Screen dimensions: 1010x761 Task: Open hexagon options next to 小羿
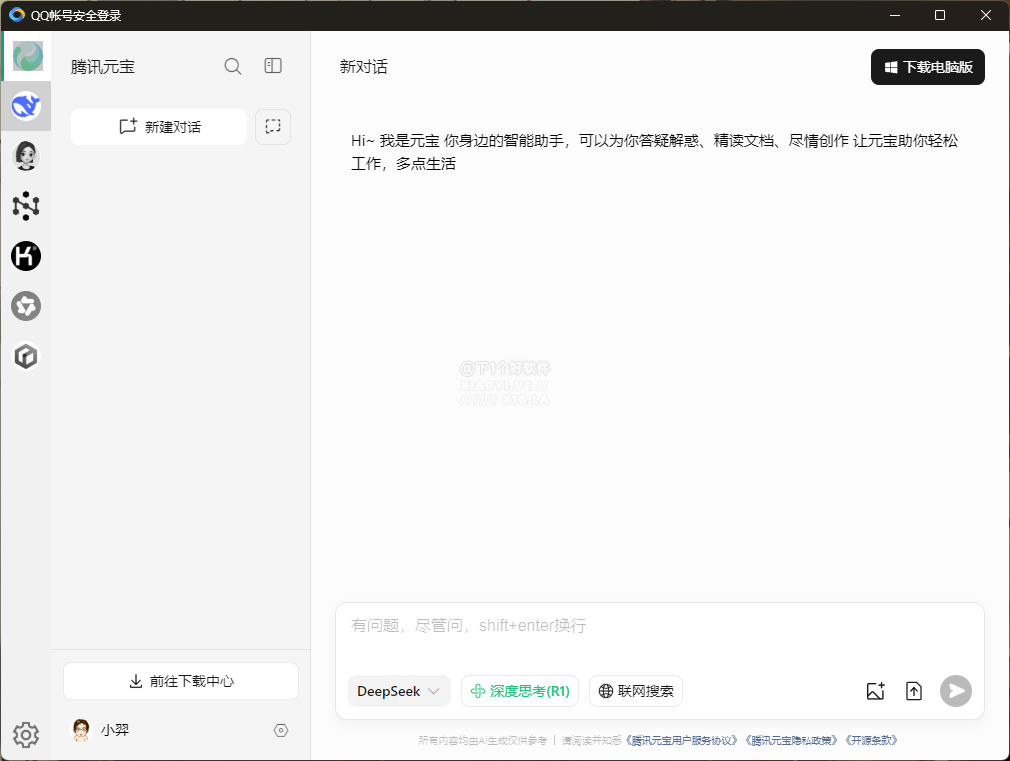(281, 731)
